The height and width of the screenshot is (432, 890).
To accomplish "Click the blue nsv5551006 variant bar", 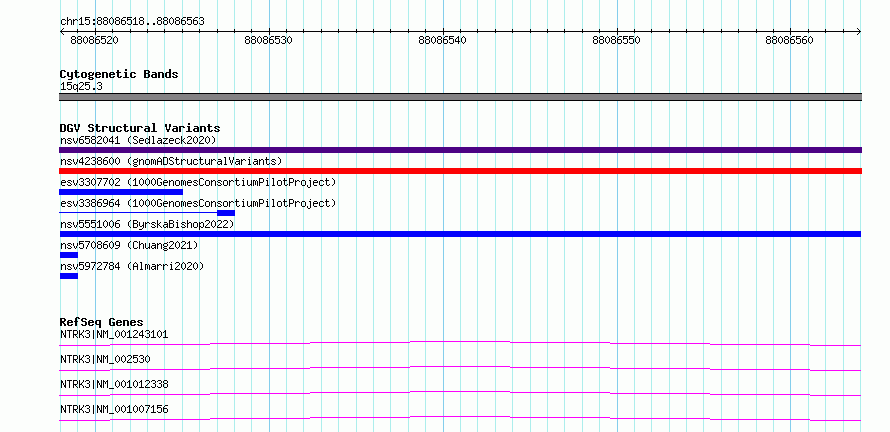I will [x=460, y=234].
